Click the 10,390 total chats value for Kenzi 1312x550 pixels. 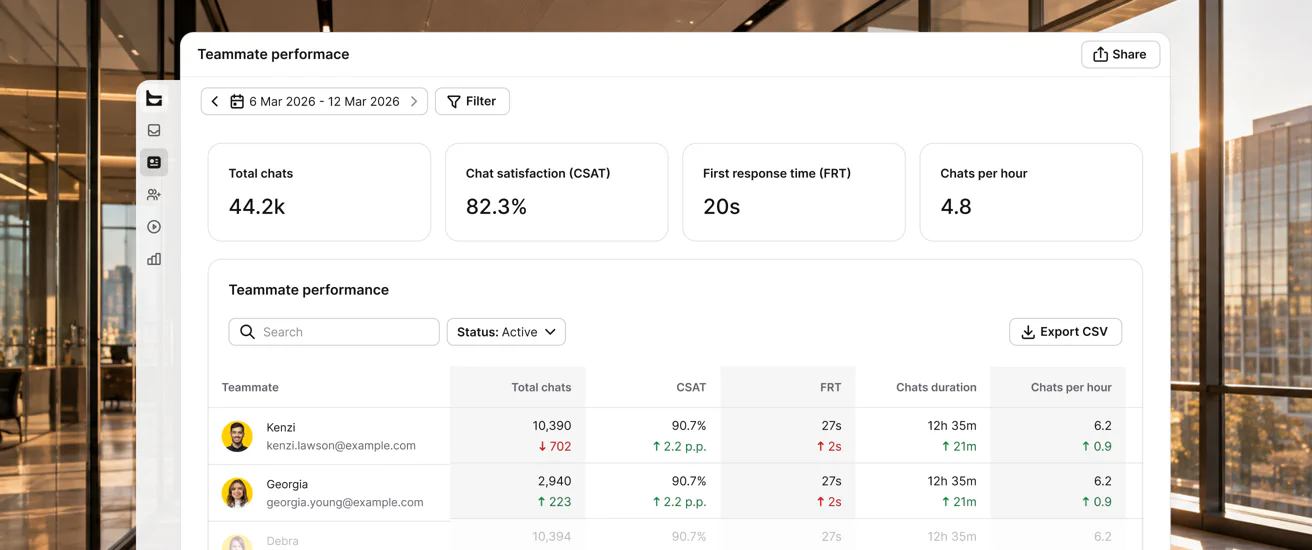point(552,426)
